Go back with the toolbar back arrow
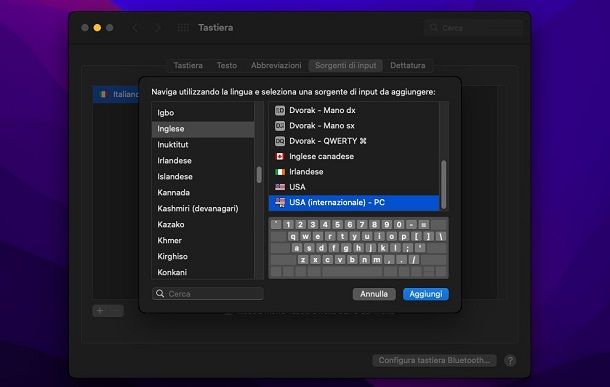The width and height of the screenshot is (610, 387). (x=135, y=28)
